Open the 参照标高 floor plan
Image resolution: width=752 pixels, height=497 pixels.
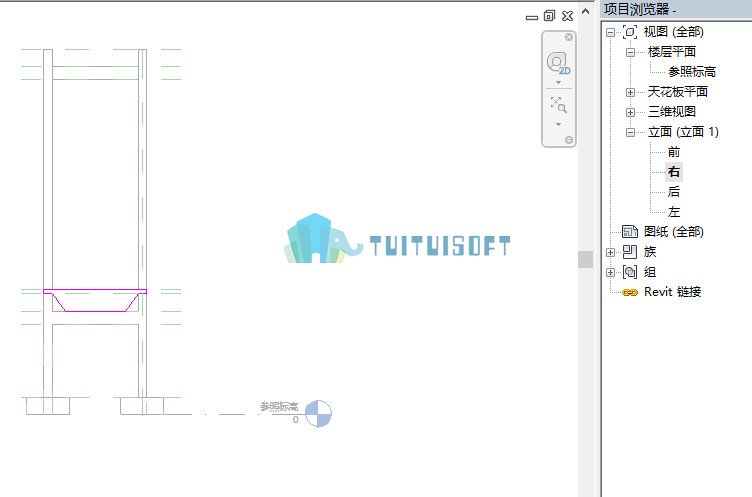(x=692, y=72)
